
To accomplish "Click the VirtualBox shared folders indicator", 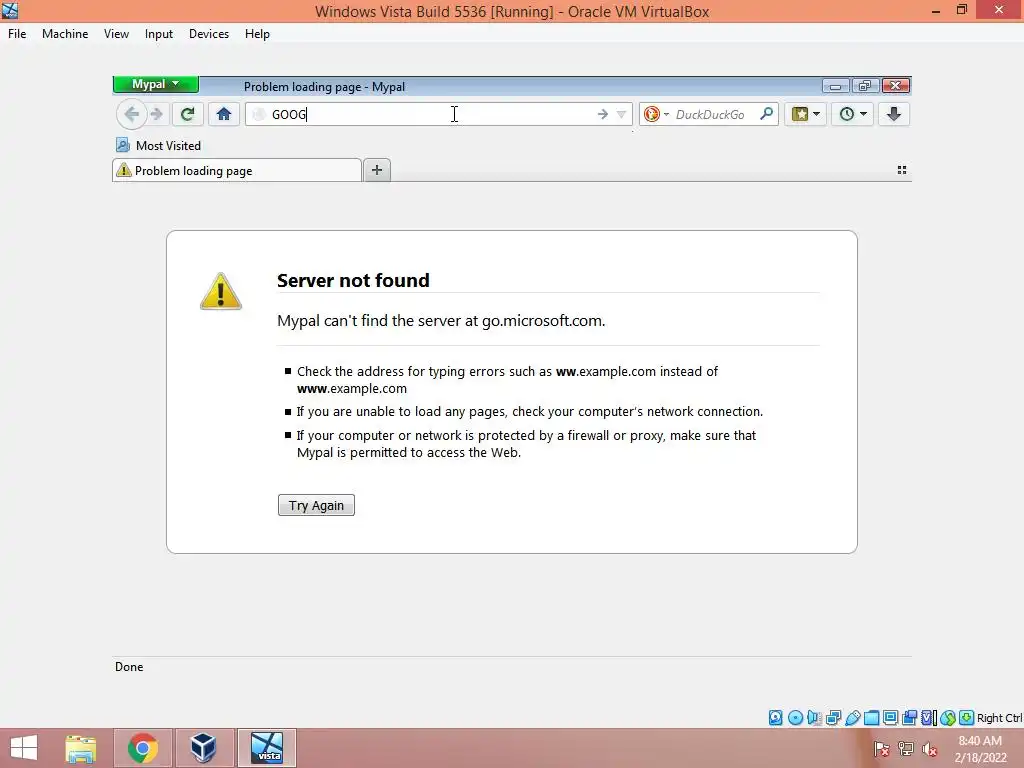I will pos(871,718).
